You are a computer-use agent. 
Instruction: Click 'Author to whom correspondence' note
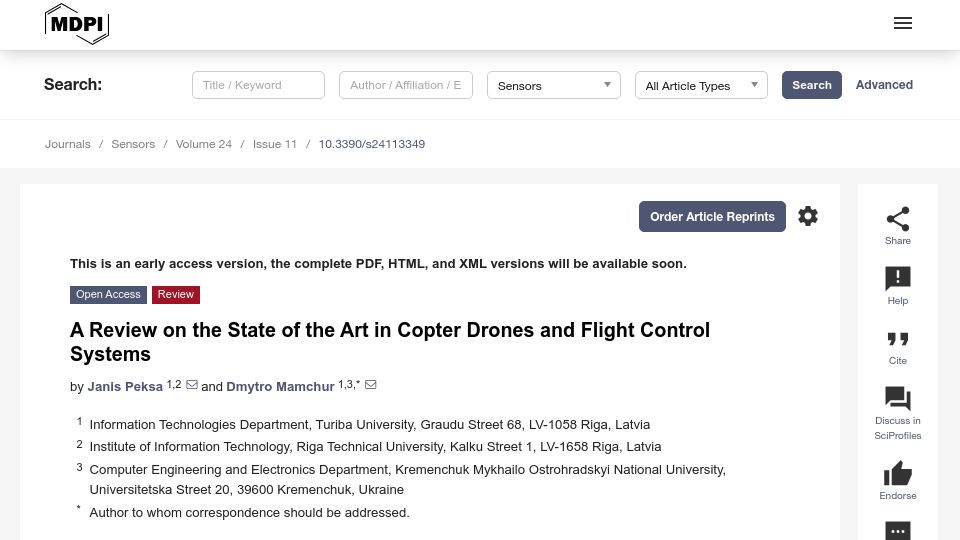pos(249,512)
